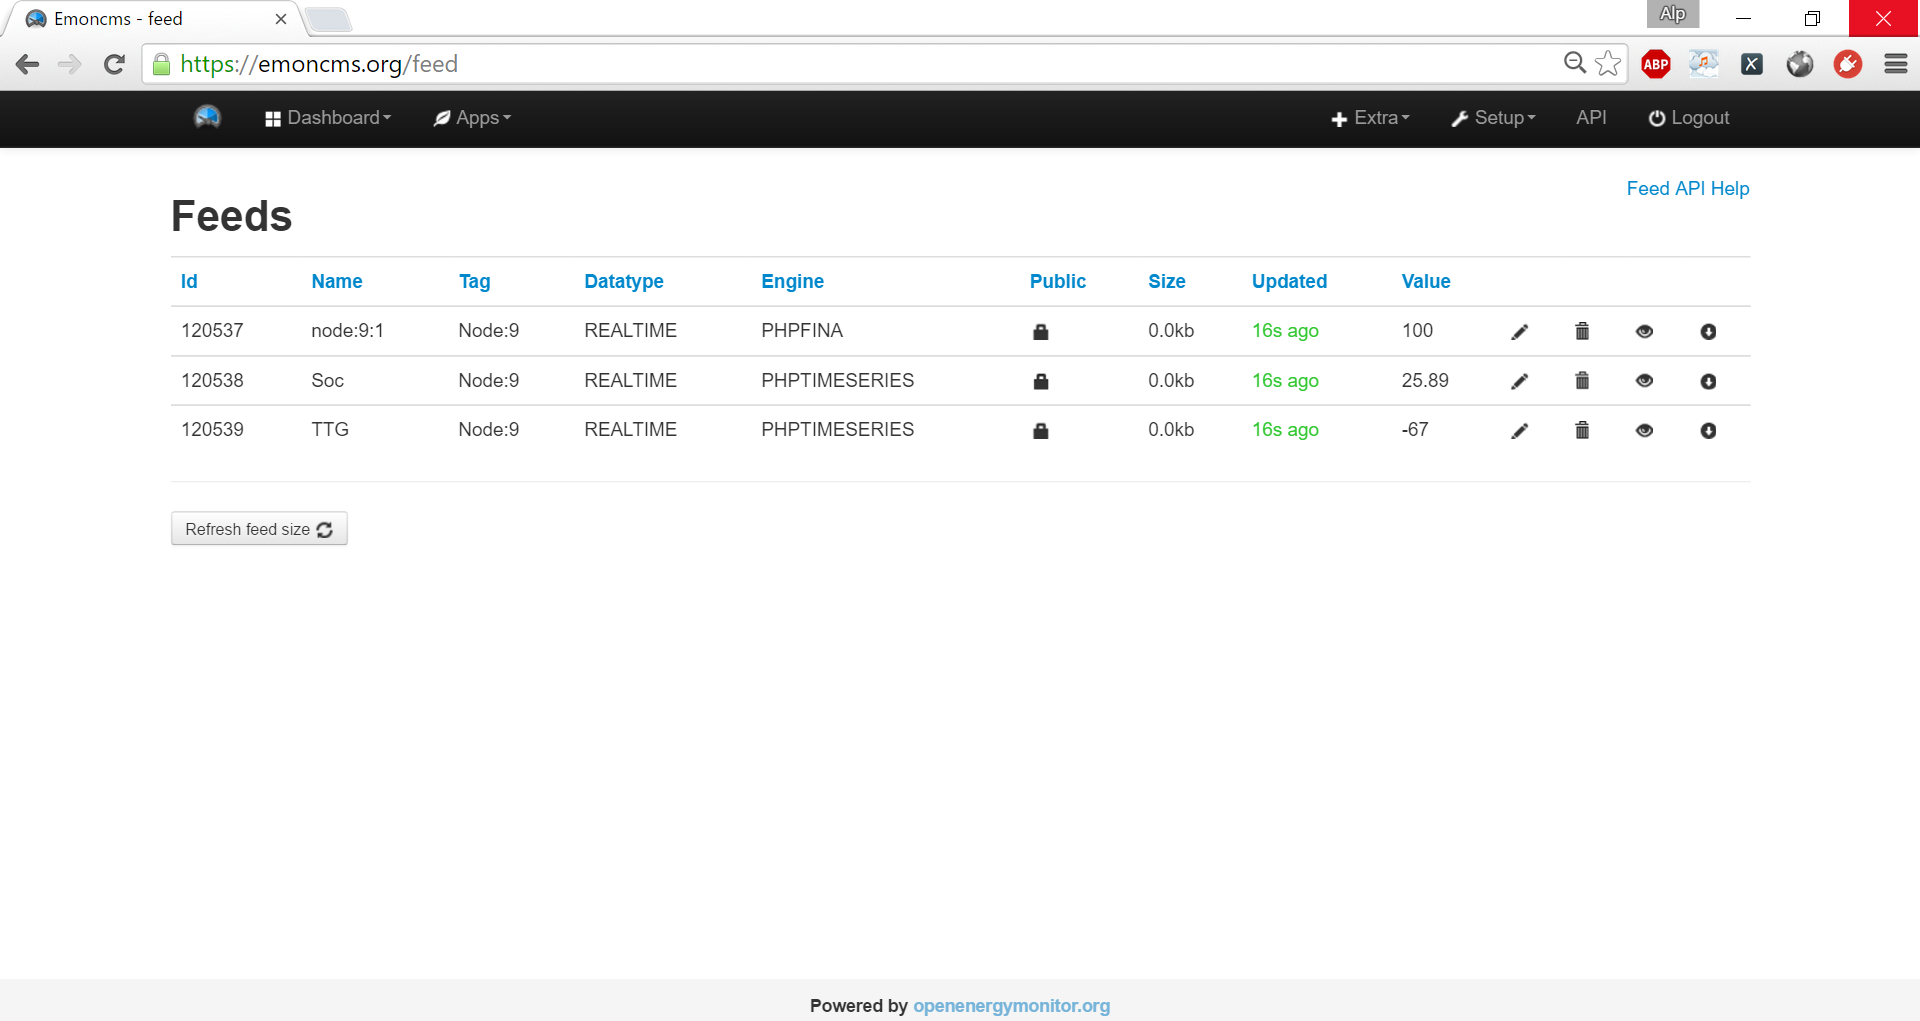Image resolution: width=1920 pixels, height=1021 pixels.
Task: Click inside the browser address bar
Action: (x=700, y=63)
